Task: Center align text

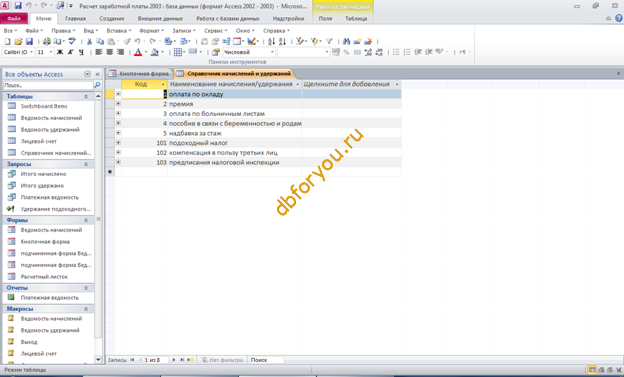Action: pos(109,52)
